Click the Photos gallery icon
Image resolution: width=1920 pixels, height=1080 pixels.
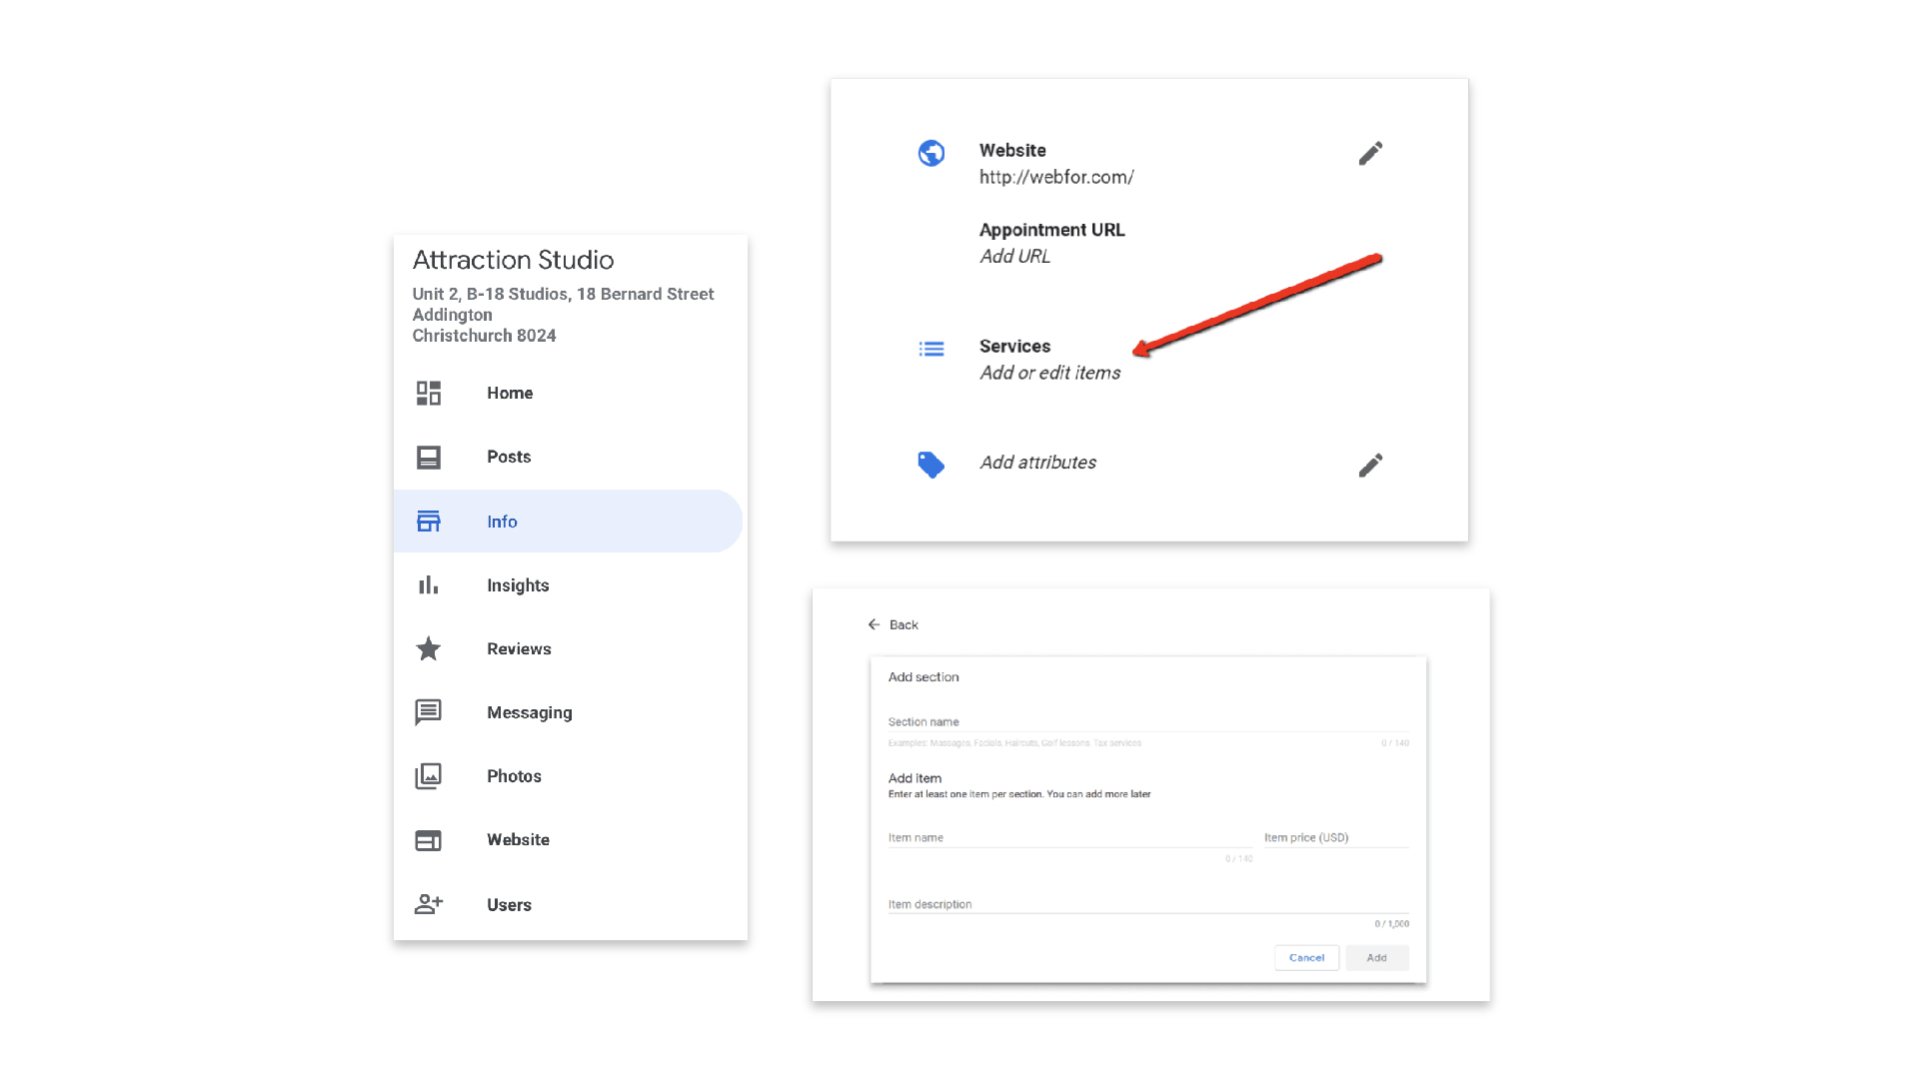pyautogui.click(x=428, y=776)
